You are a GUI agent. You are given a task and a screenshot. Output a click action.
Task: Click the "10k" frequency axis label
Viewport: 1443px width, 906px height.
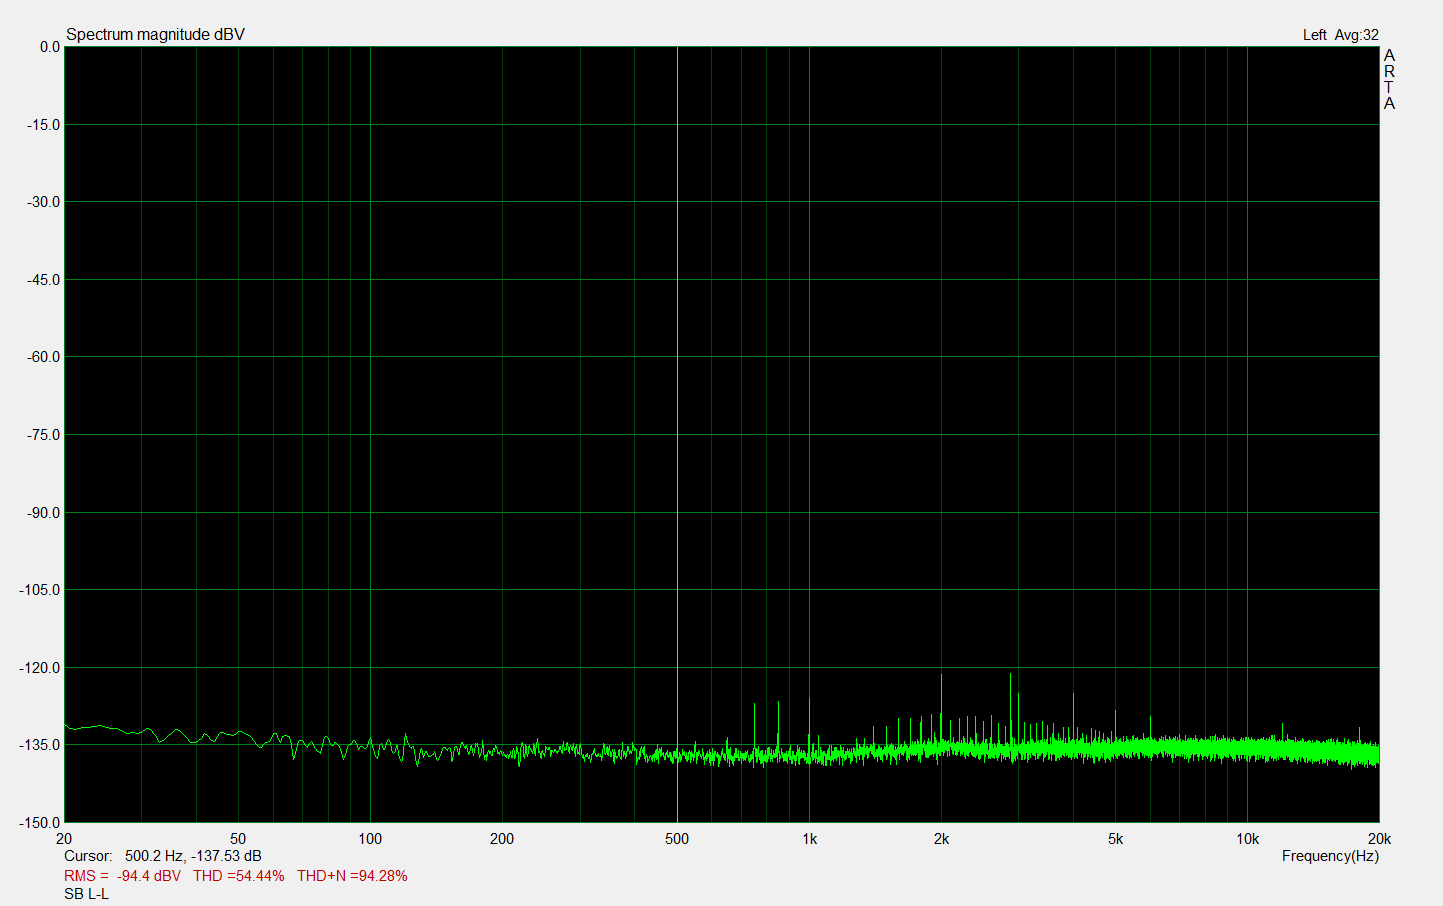click(x=1247, y=839)
